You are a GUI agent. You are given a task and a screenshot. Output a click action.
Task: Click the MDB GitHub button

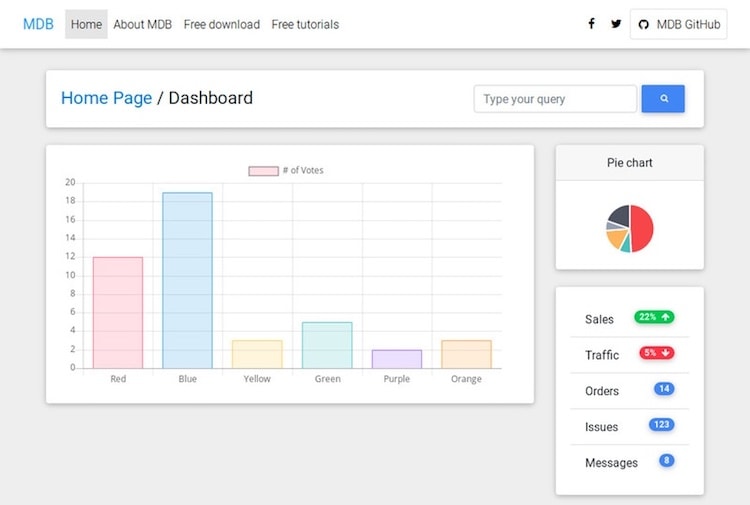click(x=678, y=24)
